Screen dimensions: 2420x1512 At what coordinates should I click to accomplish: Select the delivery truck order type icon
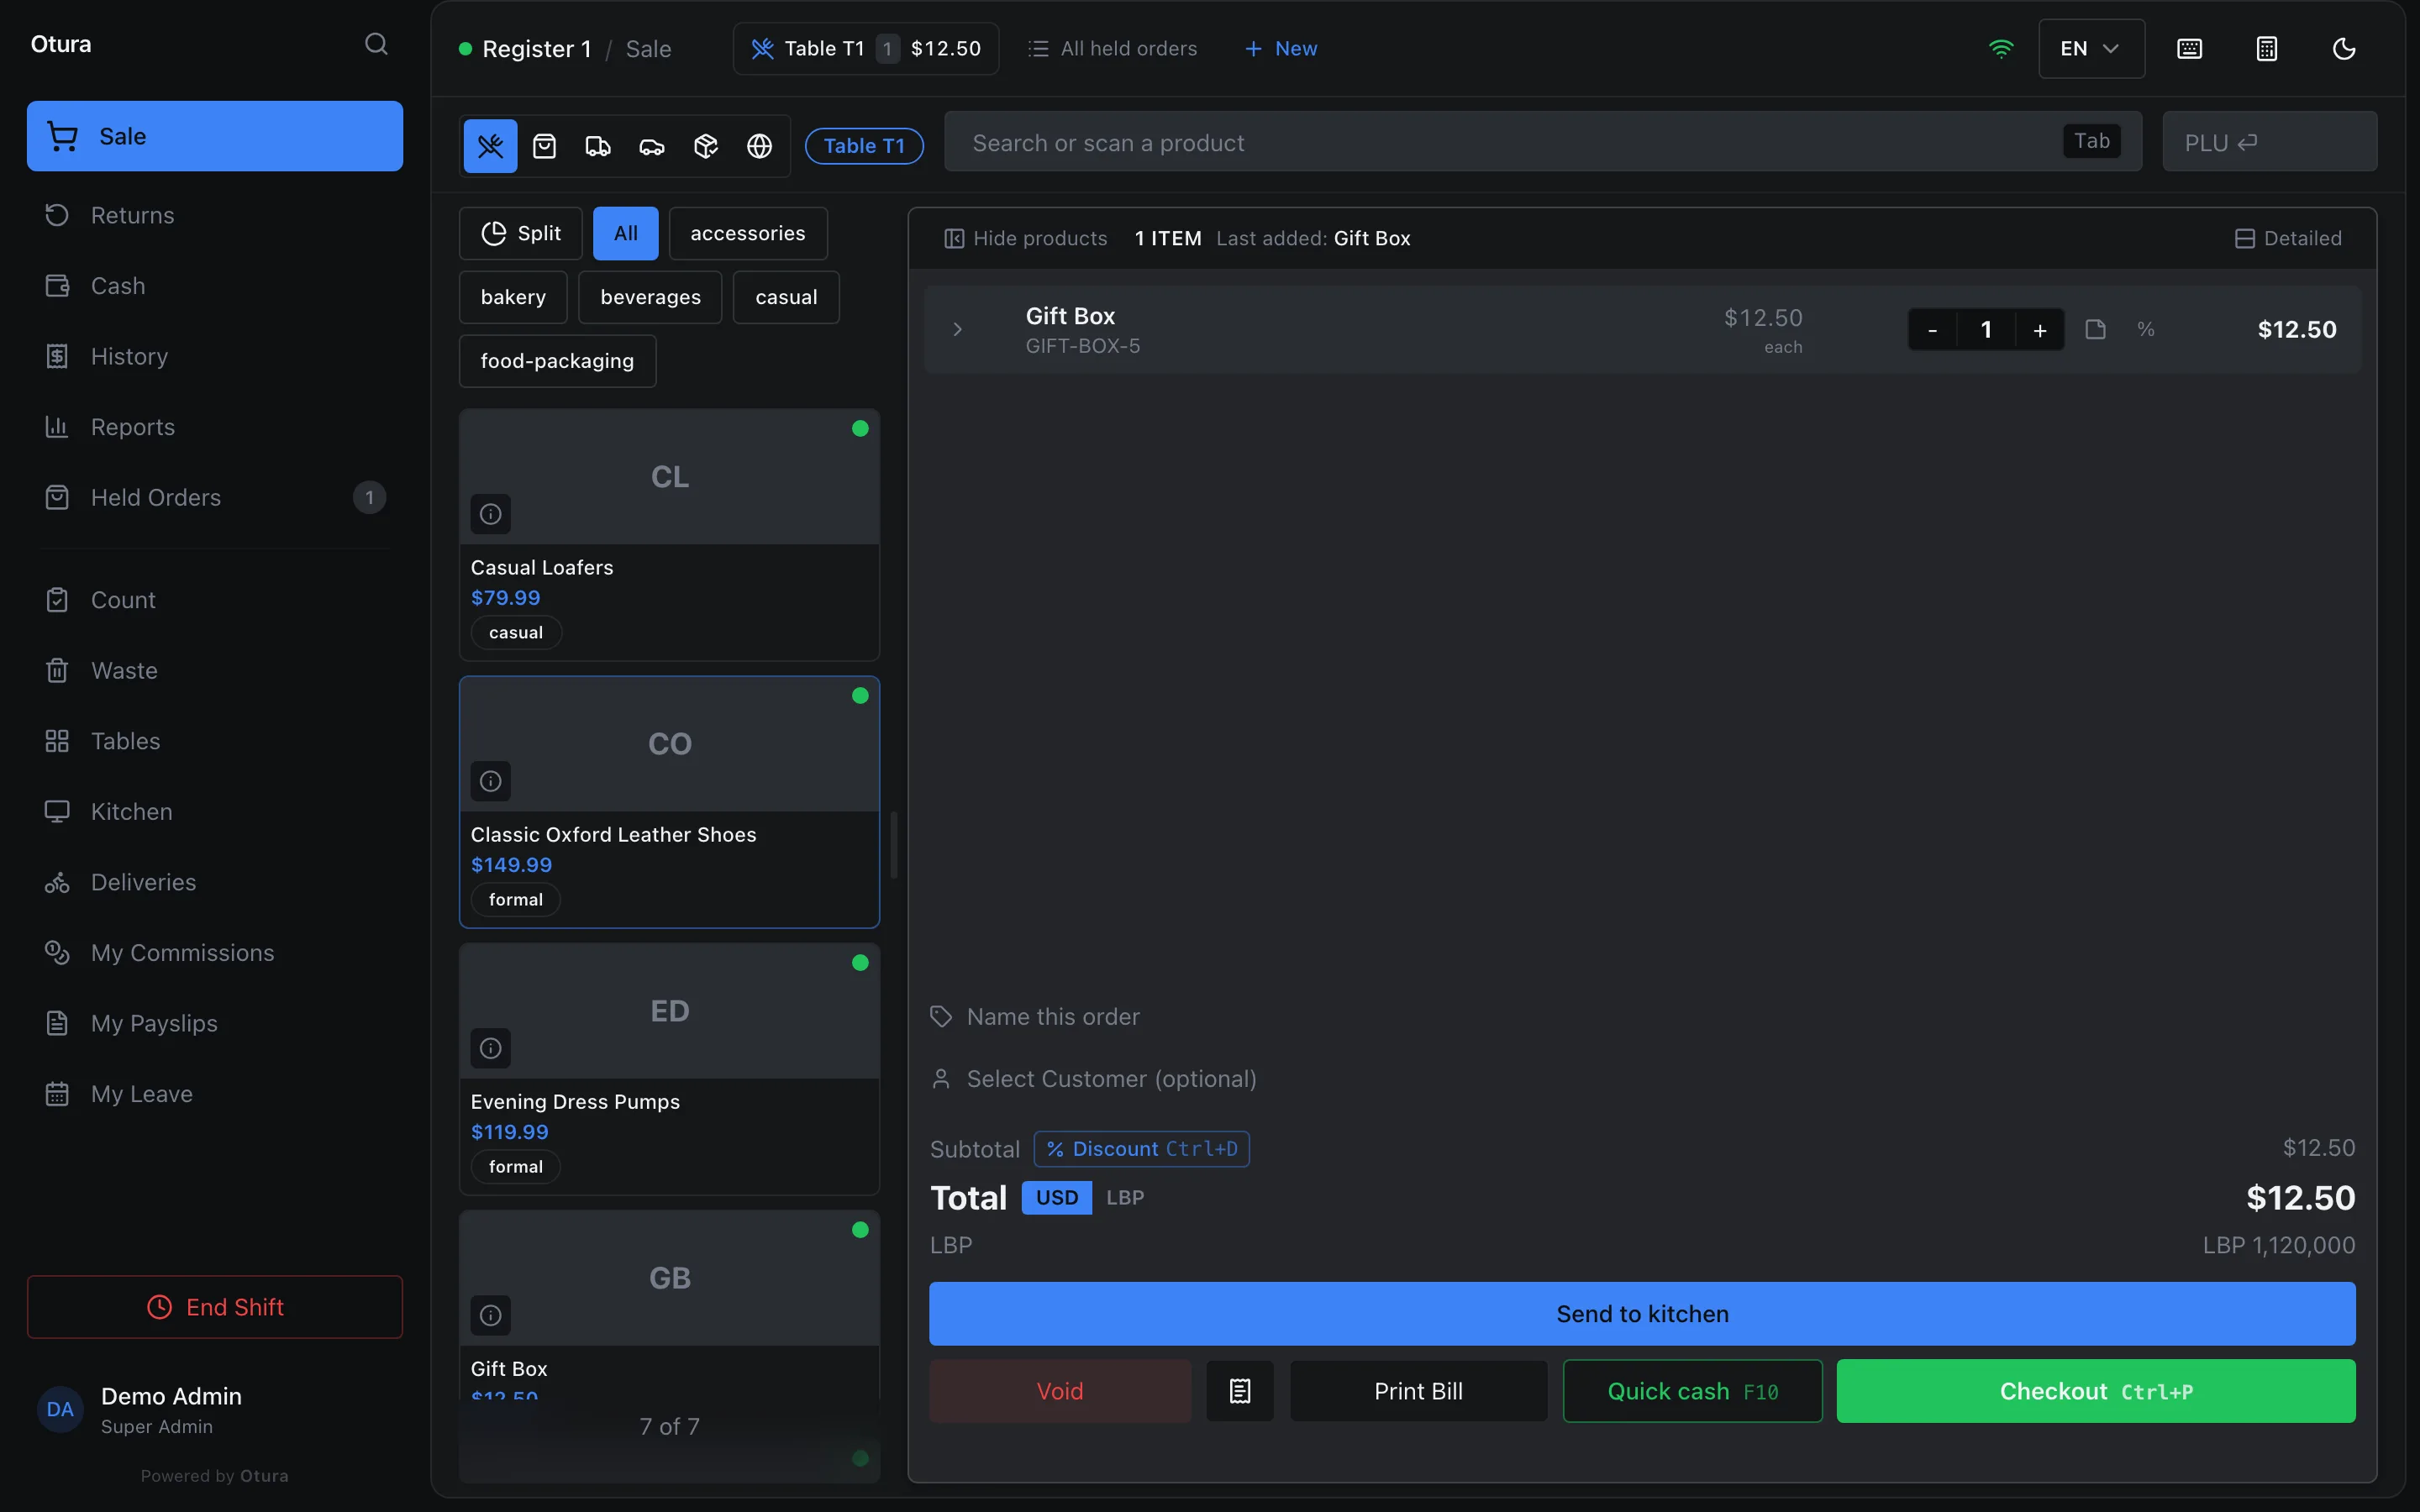[x=598, y=146]
